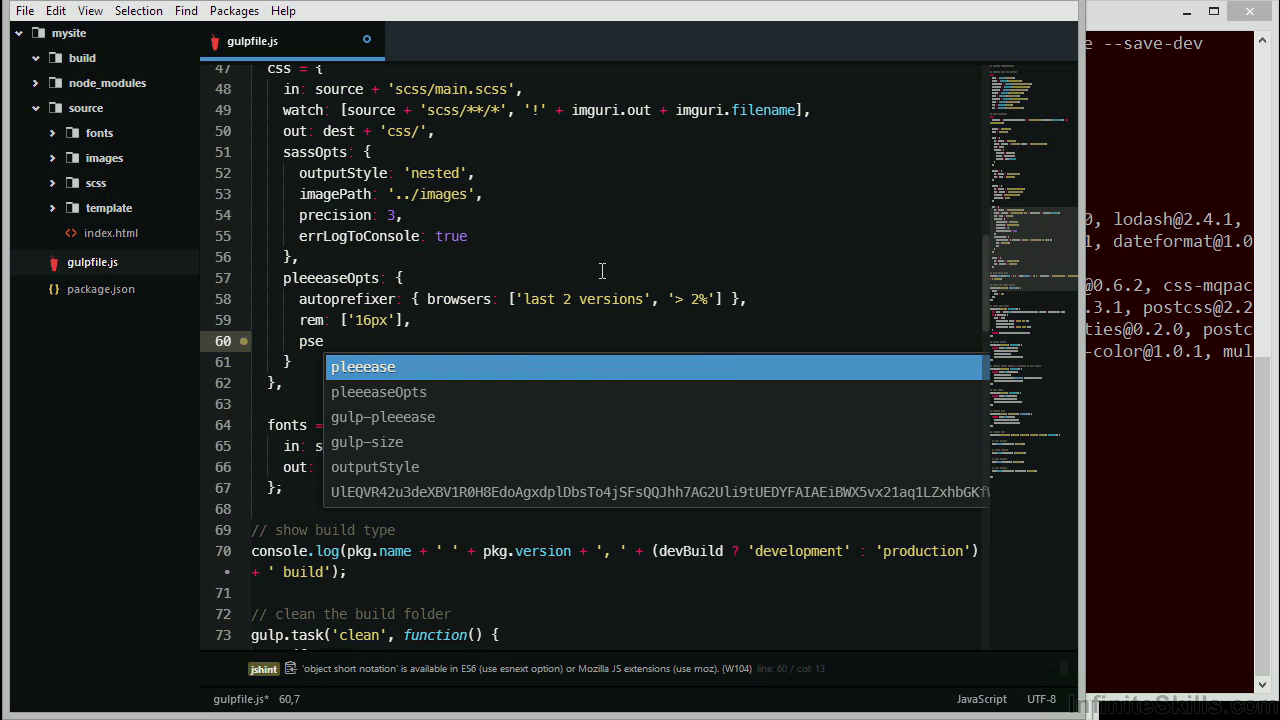Click the linter message icon beside jshint
The image size is (1280, 720).
(x=290, y=668)
